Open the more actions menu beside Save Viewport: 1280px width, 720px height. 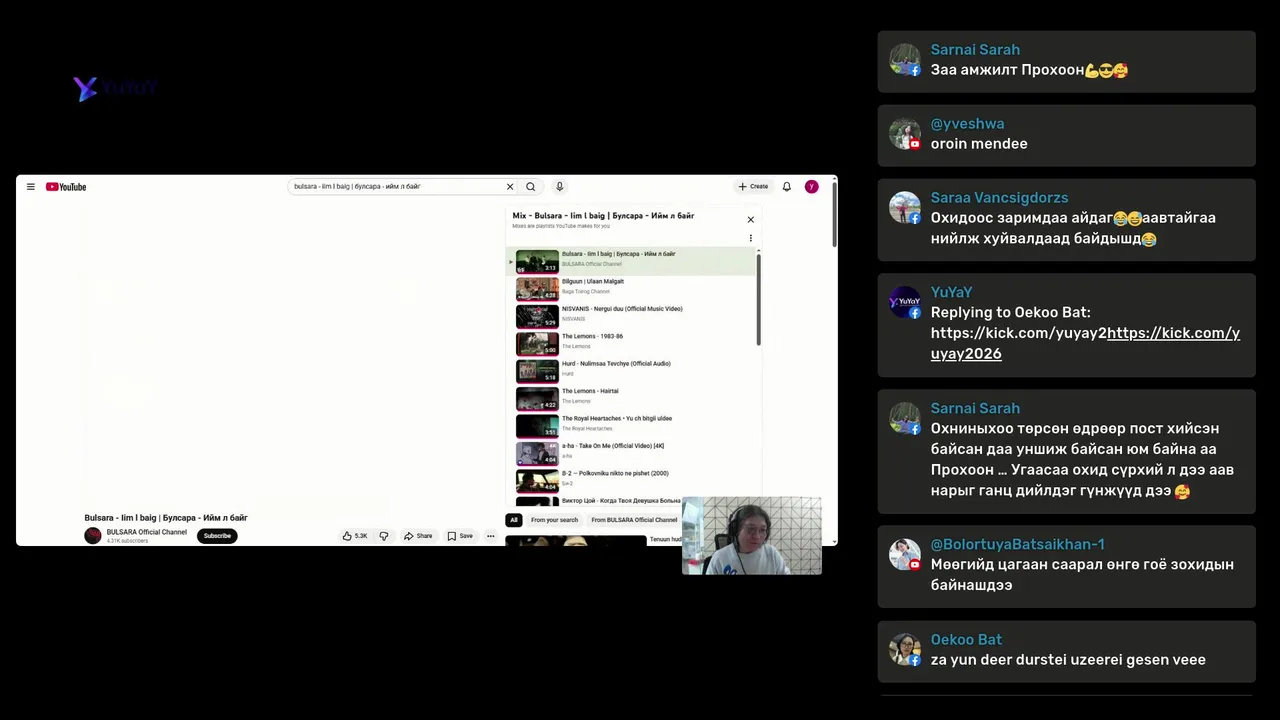click(x=490, y=536)
